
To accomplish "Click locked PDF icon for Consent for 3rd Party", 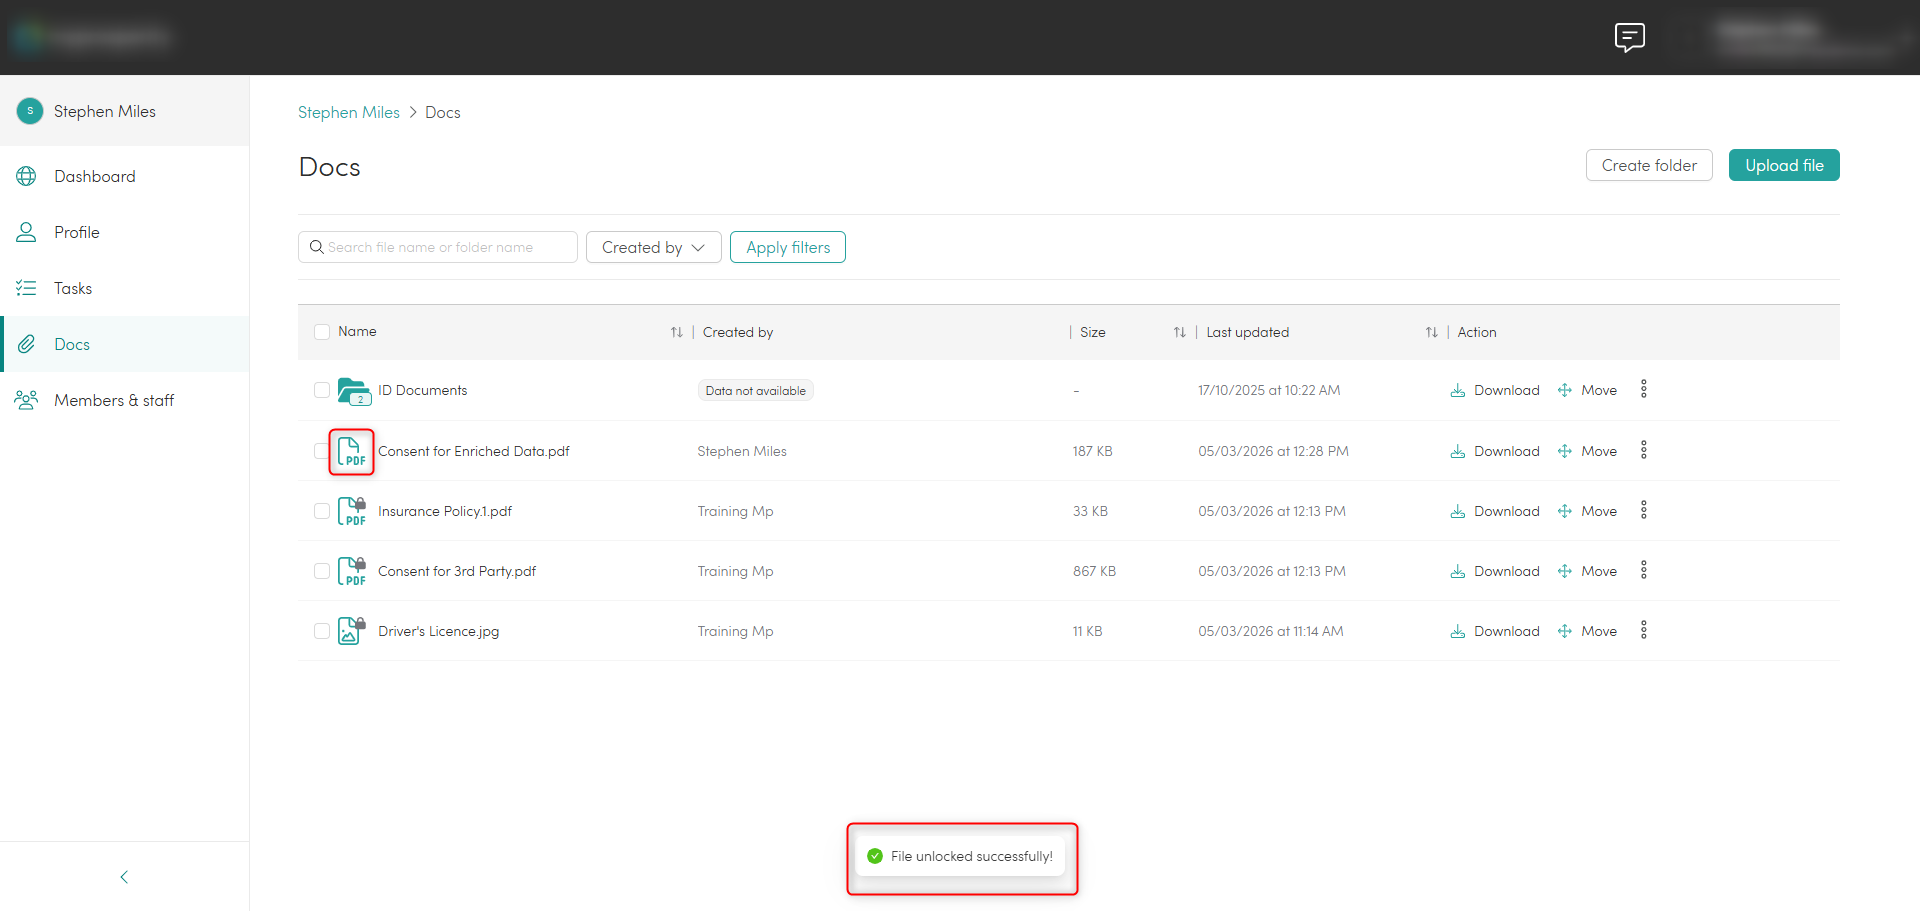I will coord(351,571).
